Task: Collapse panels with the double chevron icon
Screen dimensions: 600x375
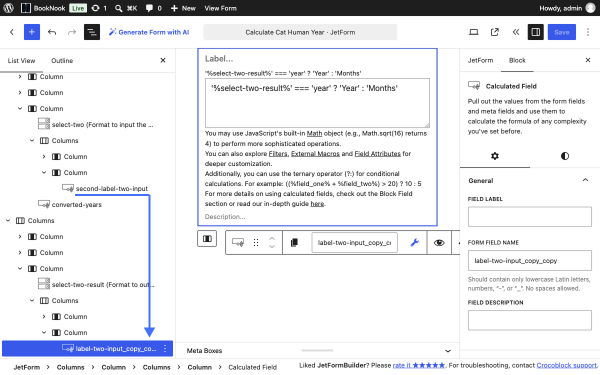Action: [516, 32]
